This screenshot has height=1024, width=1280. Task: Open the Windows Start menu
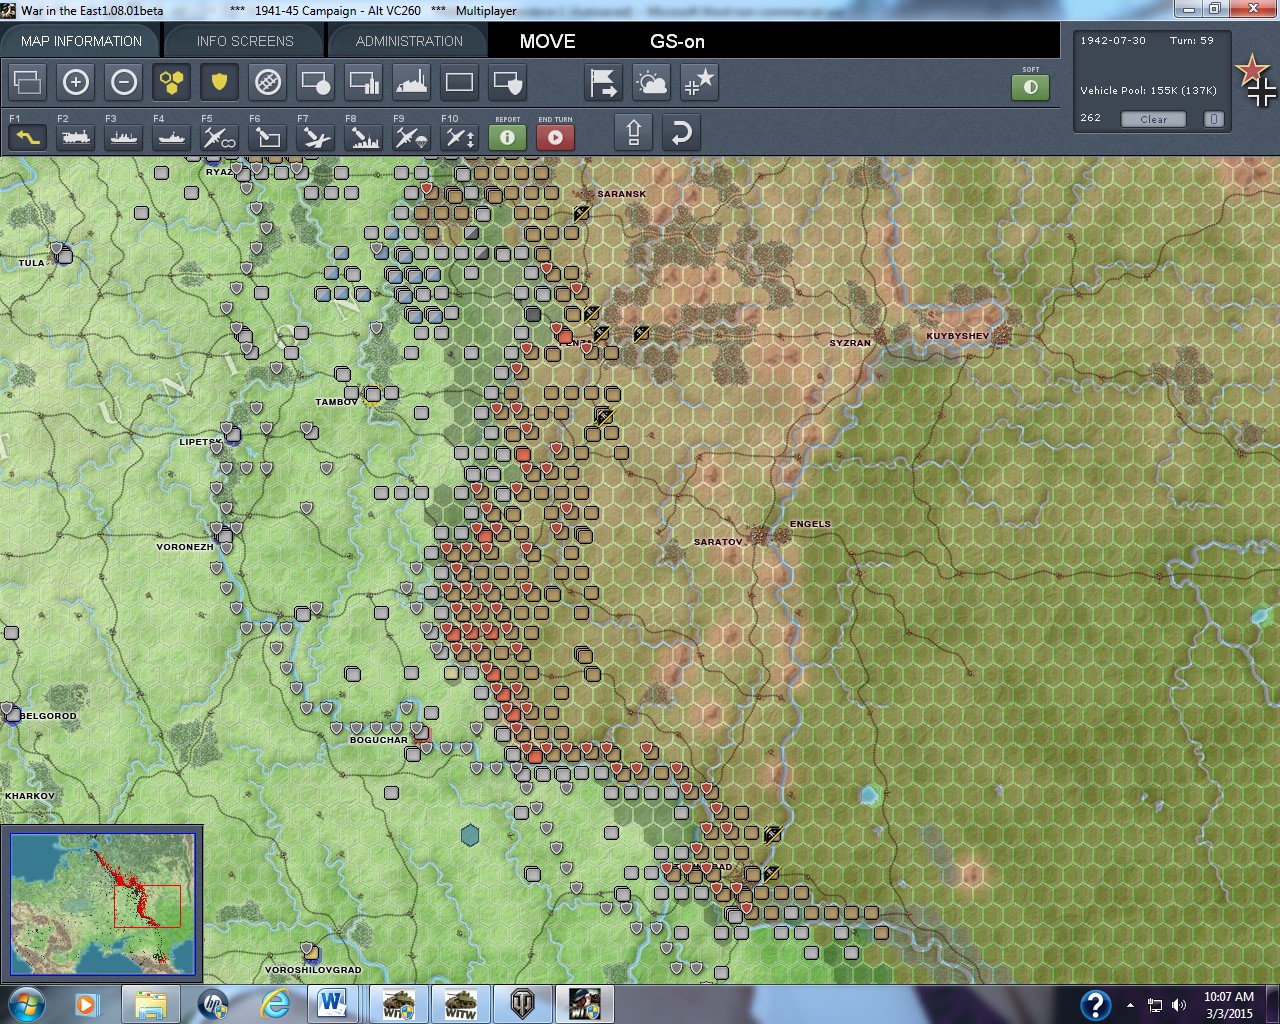pos(26,1004)
